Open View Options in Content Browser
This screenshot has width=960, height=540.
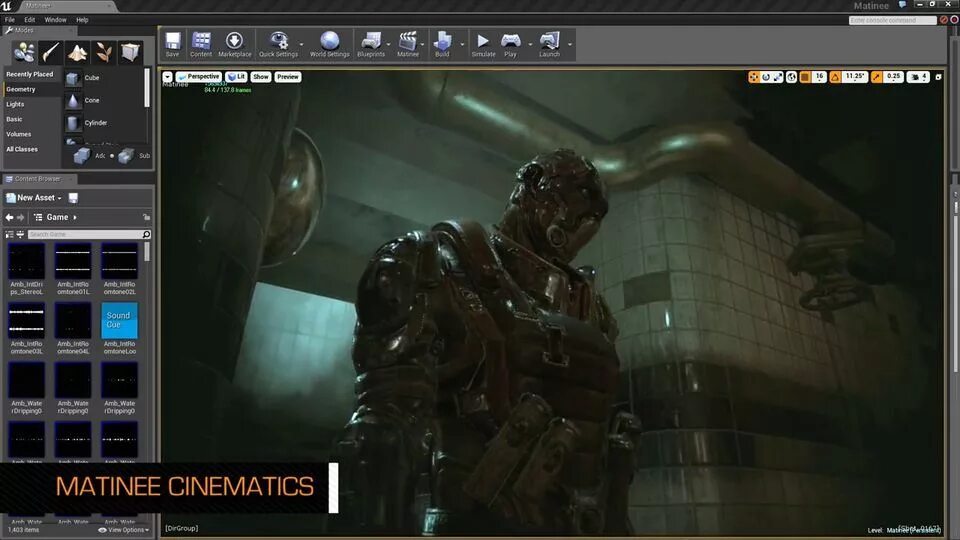pos(124,530)
